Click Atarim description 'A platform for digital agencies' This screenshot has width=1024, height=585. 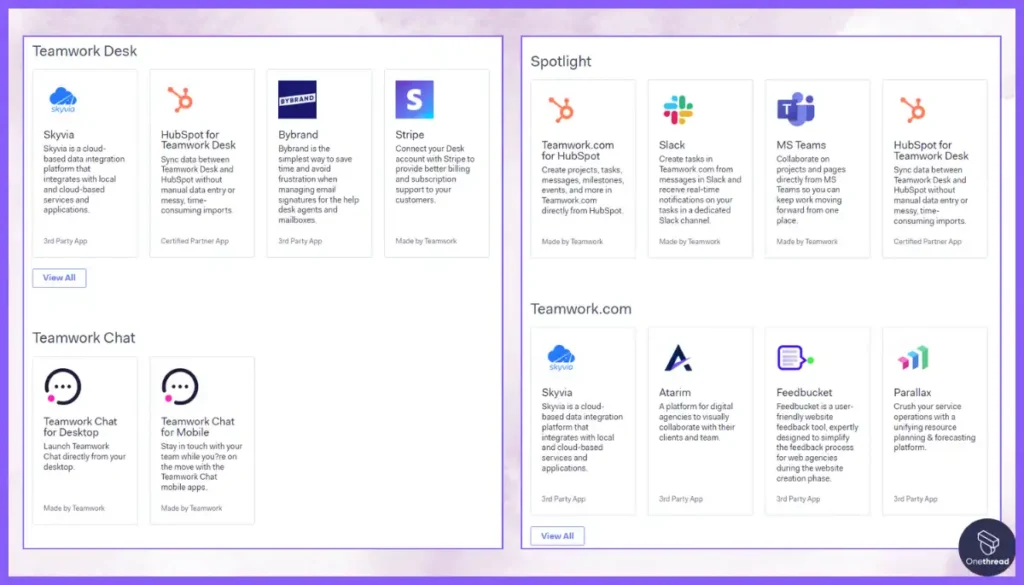tap(697, 422)
